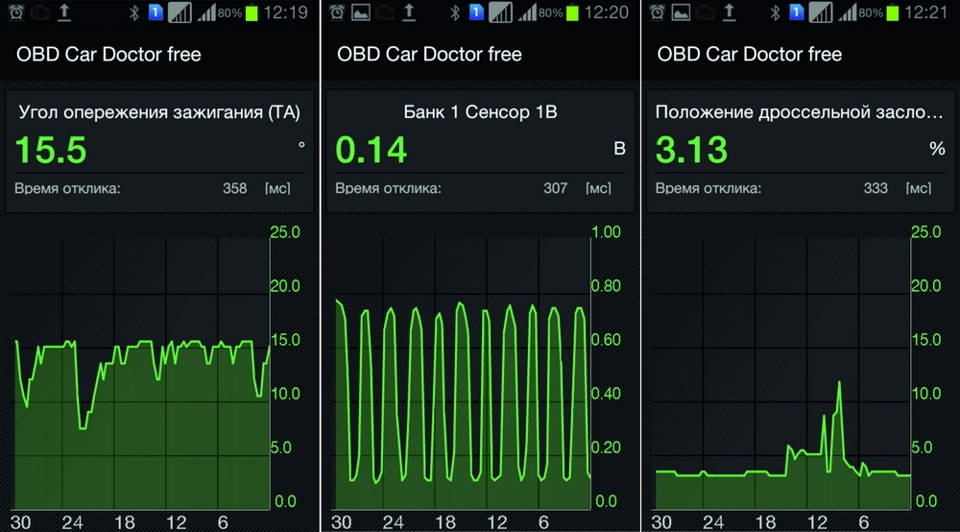The image size is (960, 532).
Task: Tap the 'Время отклика:' label on the Банк 1 Сенсор screen
Action: tap(388, 189)
